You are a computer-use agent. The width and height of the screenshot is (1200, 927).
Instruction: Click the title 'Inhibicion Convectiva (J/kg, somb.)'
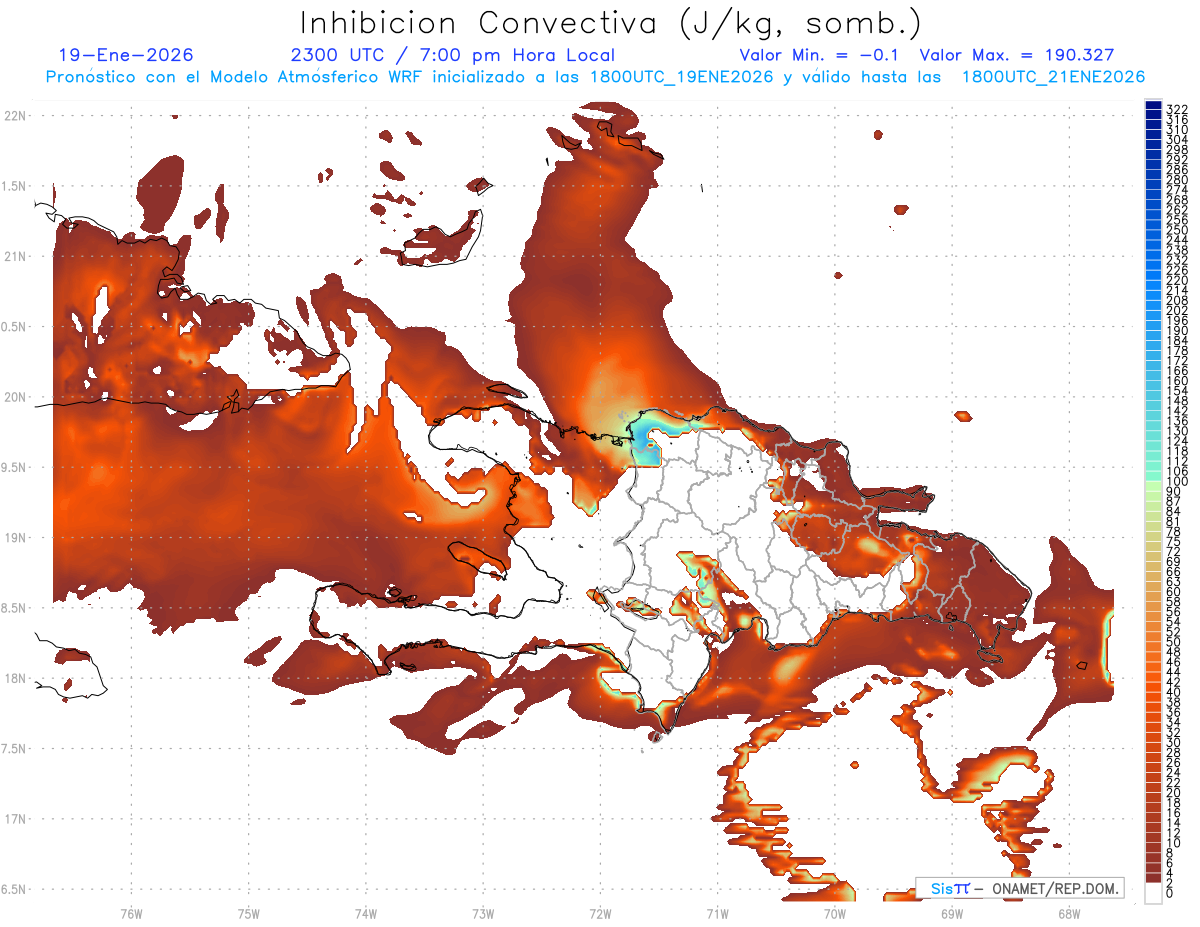coord(611,24)
